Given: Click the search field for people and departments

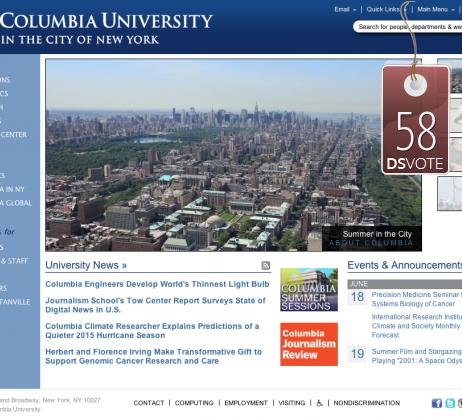Looking at the screenshot, I should [408, 27].
